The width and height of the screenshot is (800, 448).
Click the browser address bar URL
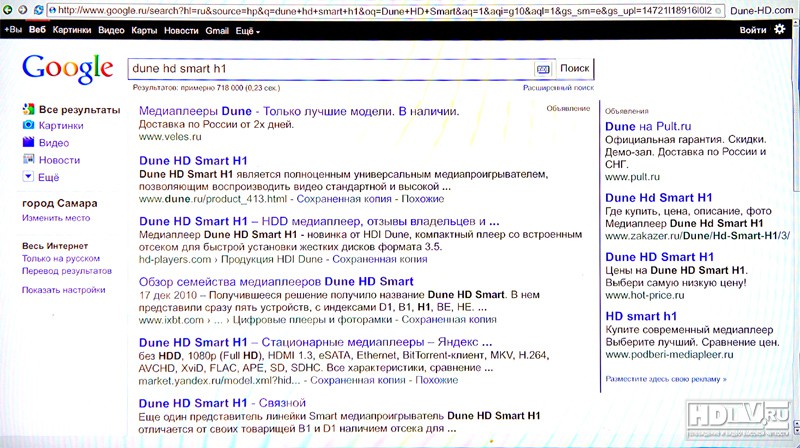tap(385, 10)
